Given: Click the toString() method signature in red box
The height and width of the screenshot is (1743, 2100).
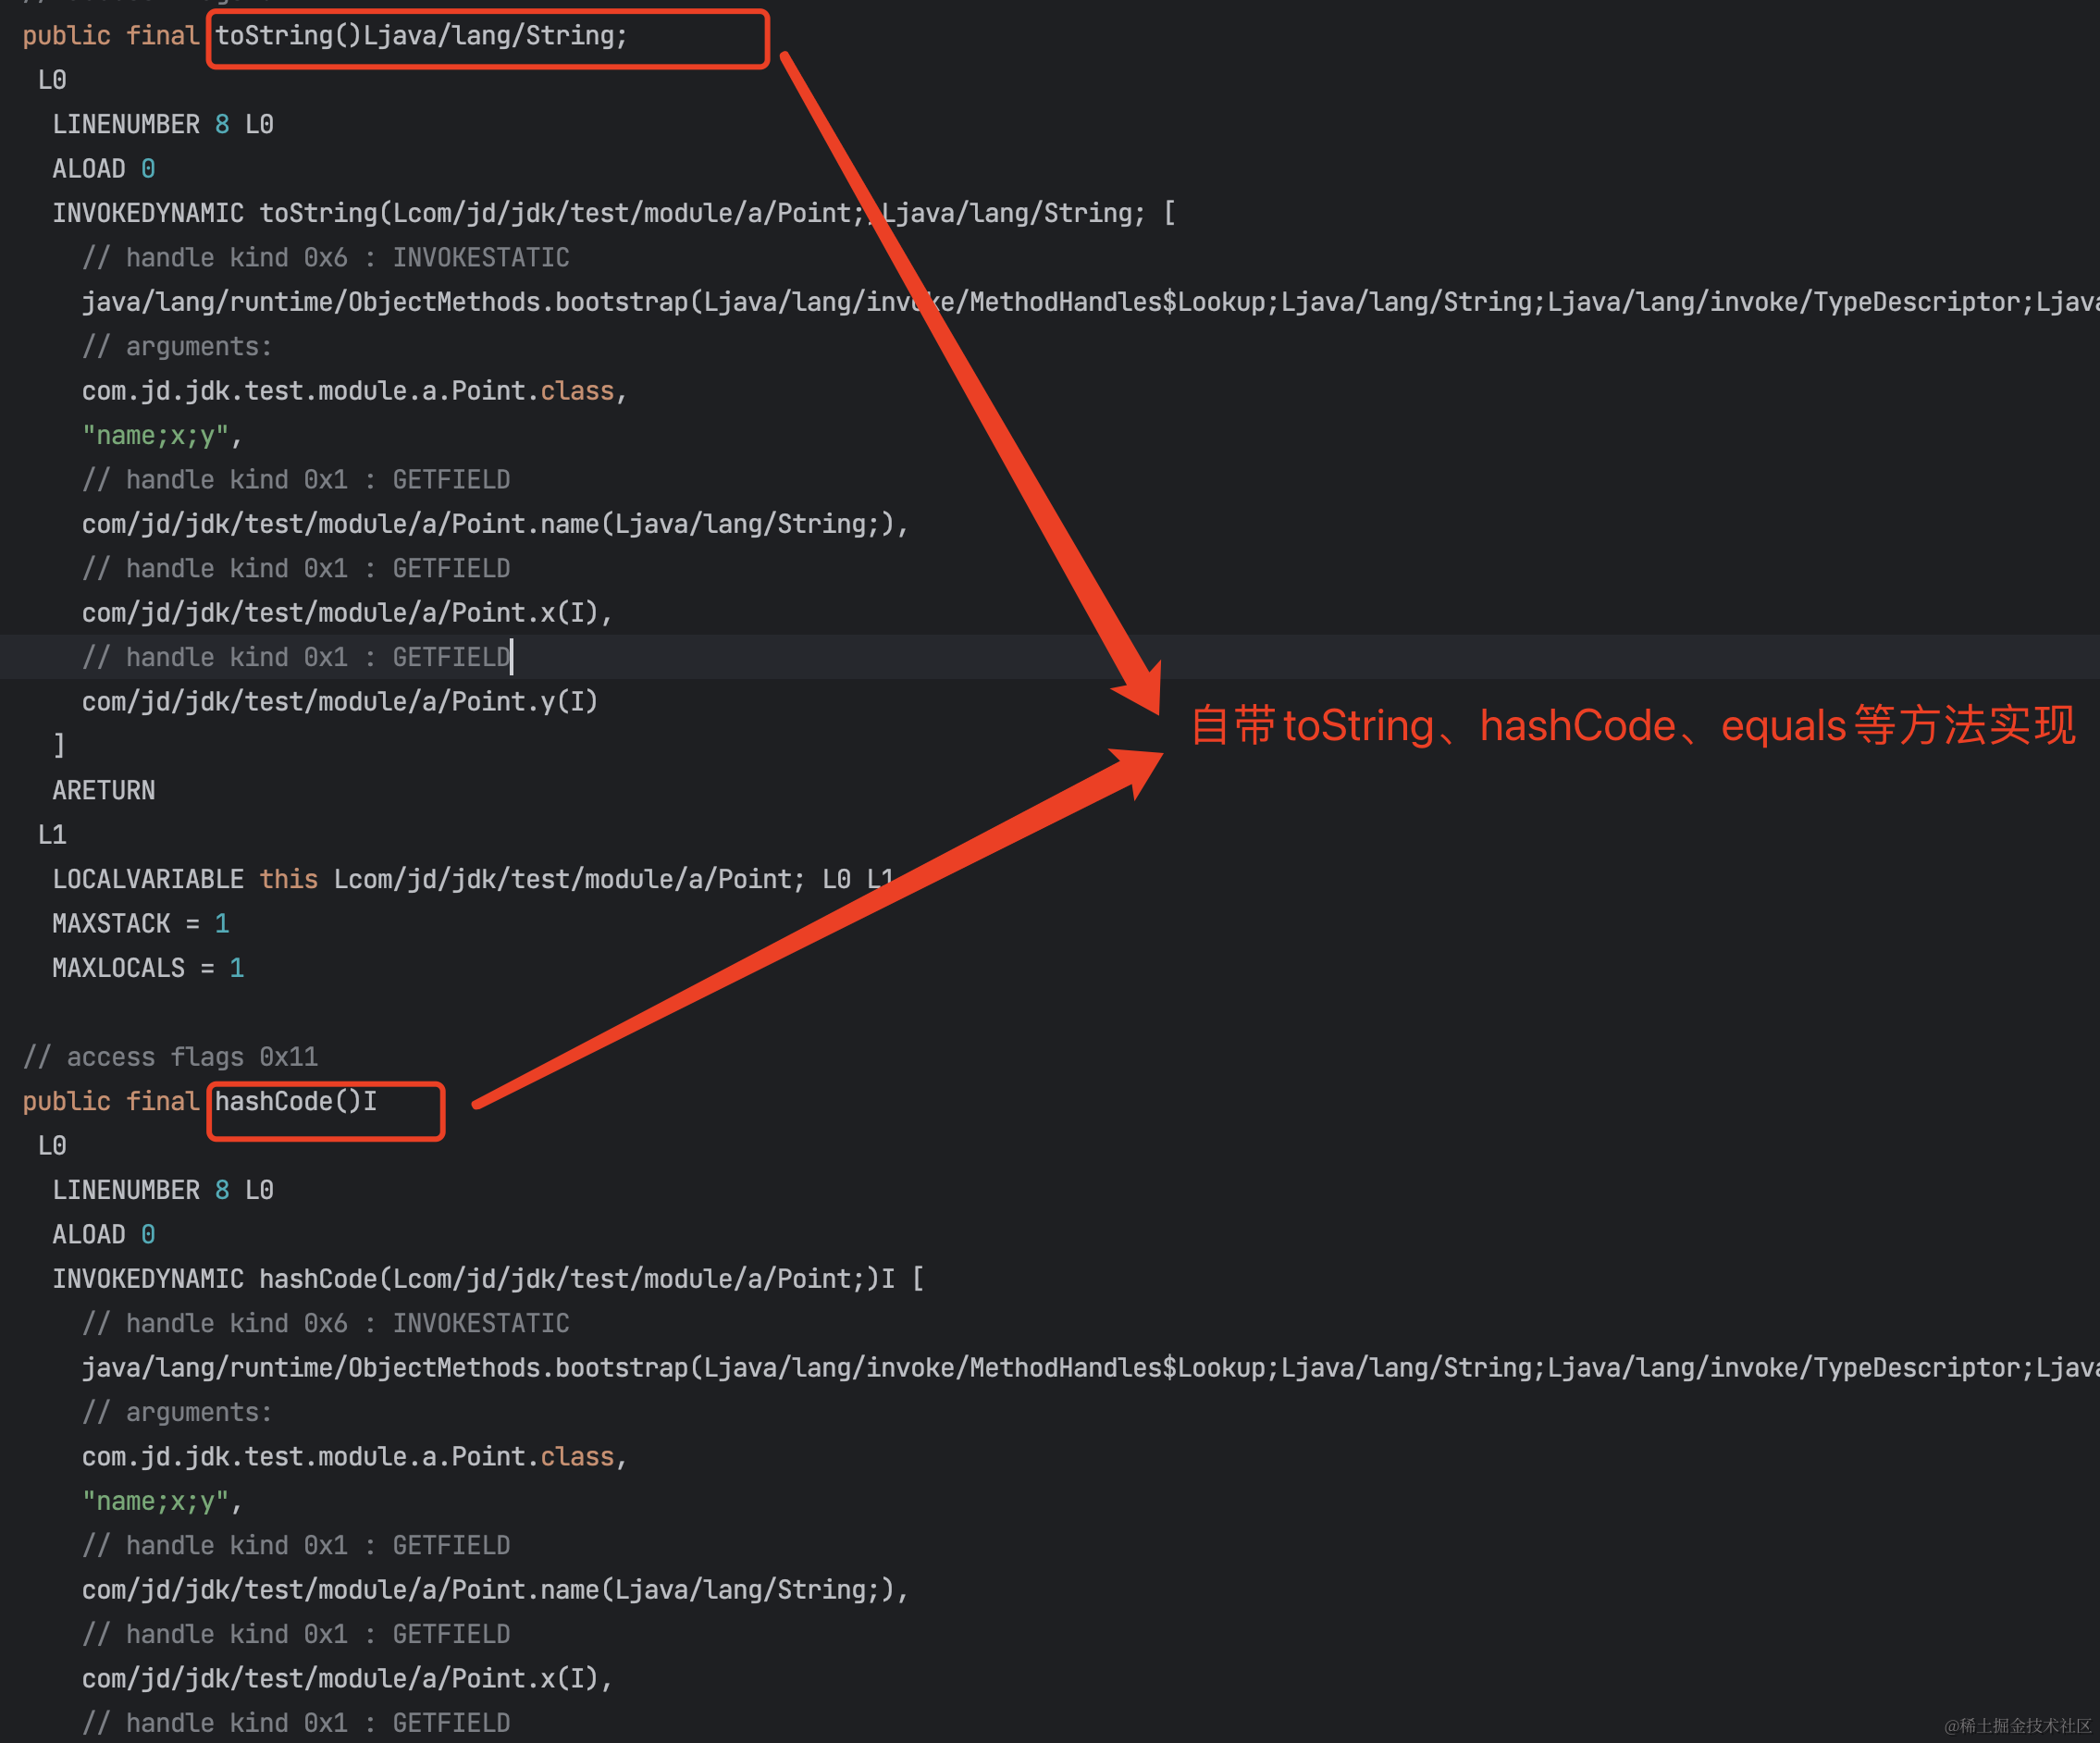Looking at the screenshot, I should (x=421, y=36).
